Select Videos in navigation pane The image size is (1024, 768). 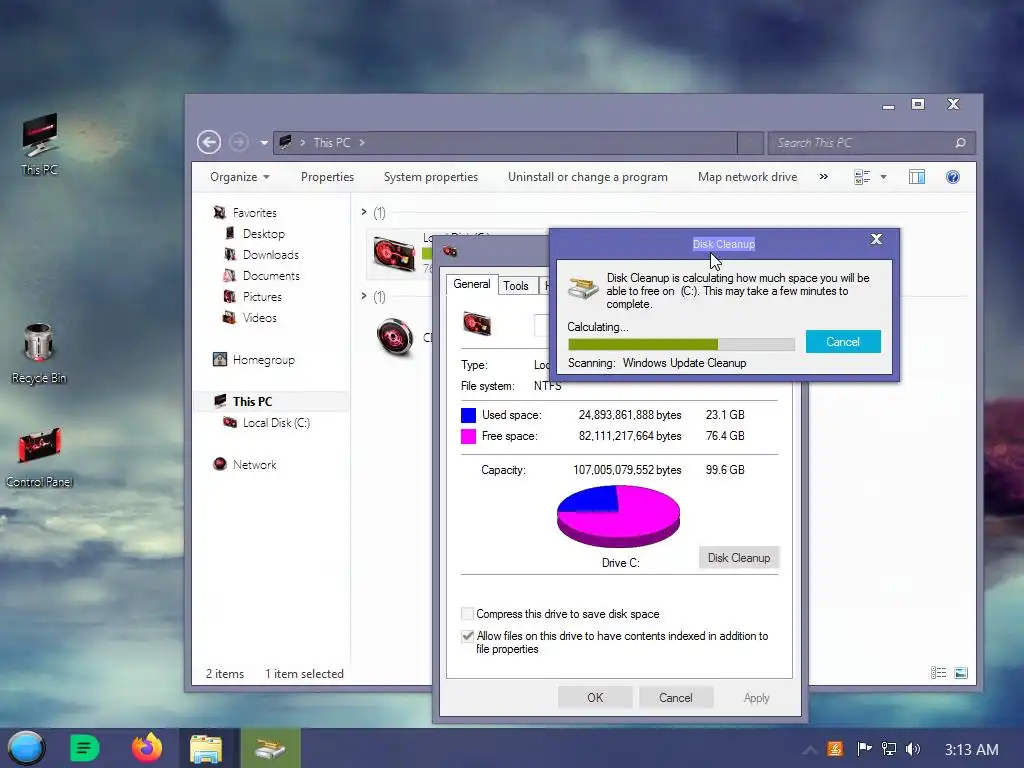coord(259,317)
